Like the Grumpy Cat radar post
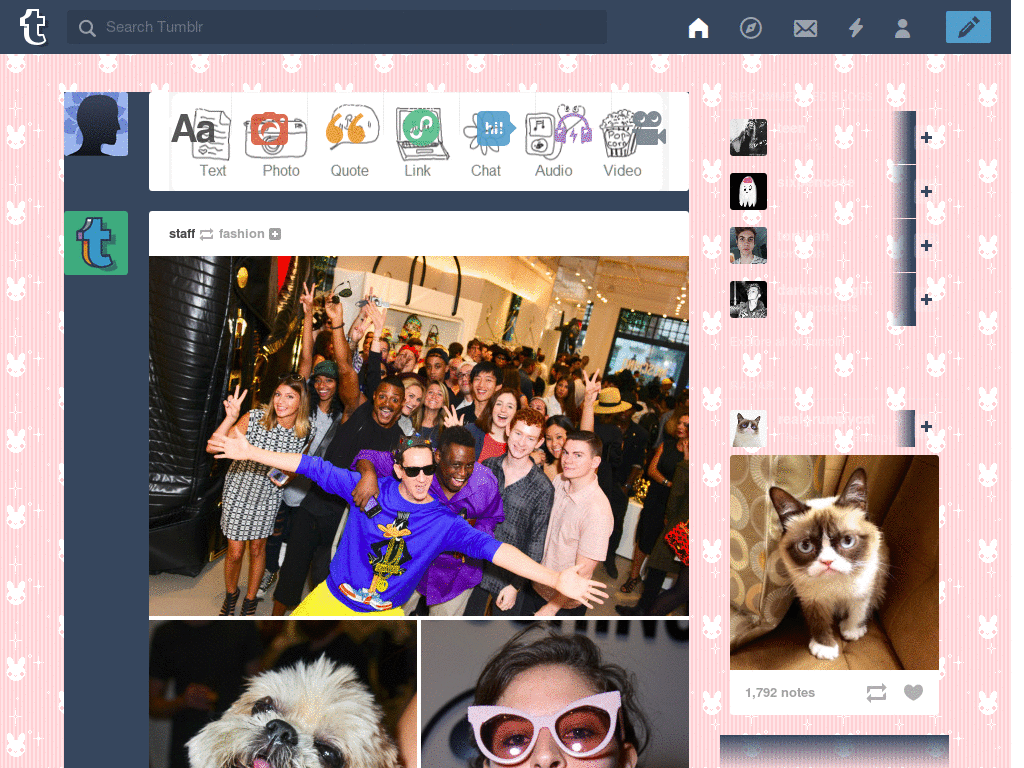1024x768 pixels. (x=913, y=692)
